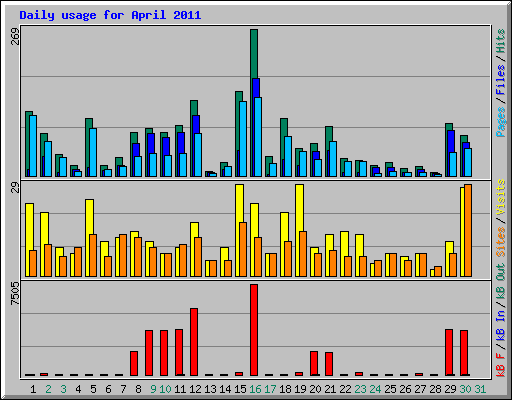Click day label '25' on the x-axis

pos(390,389)
